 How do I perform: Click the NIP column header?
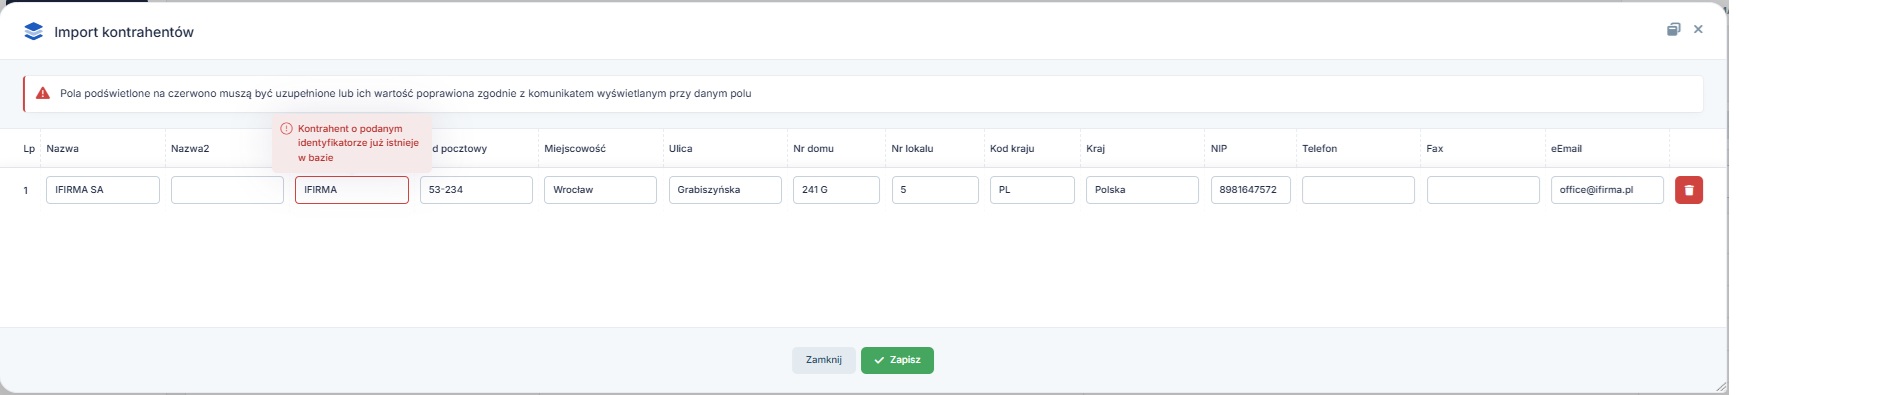(1219, 149)
